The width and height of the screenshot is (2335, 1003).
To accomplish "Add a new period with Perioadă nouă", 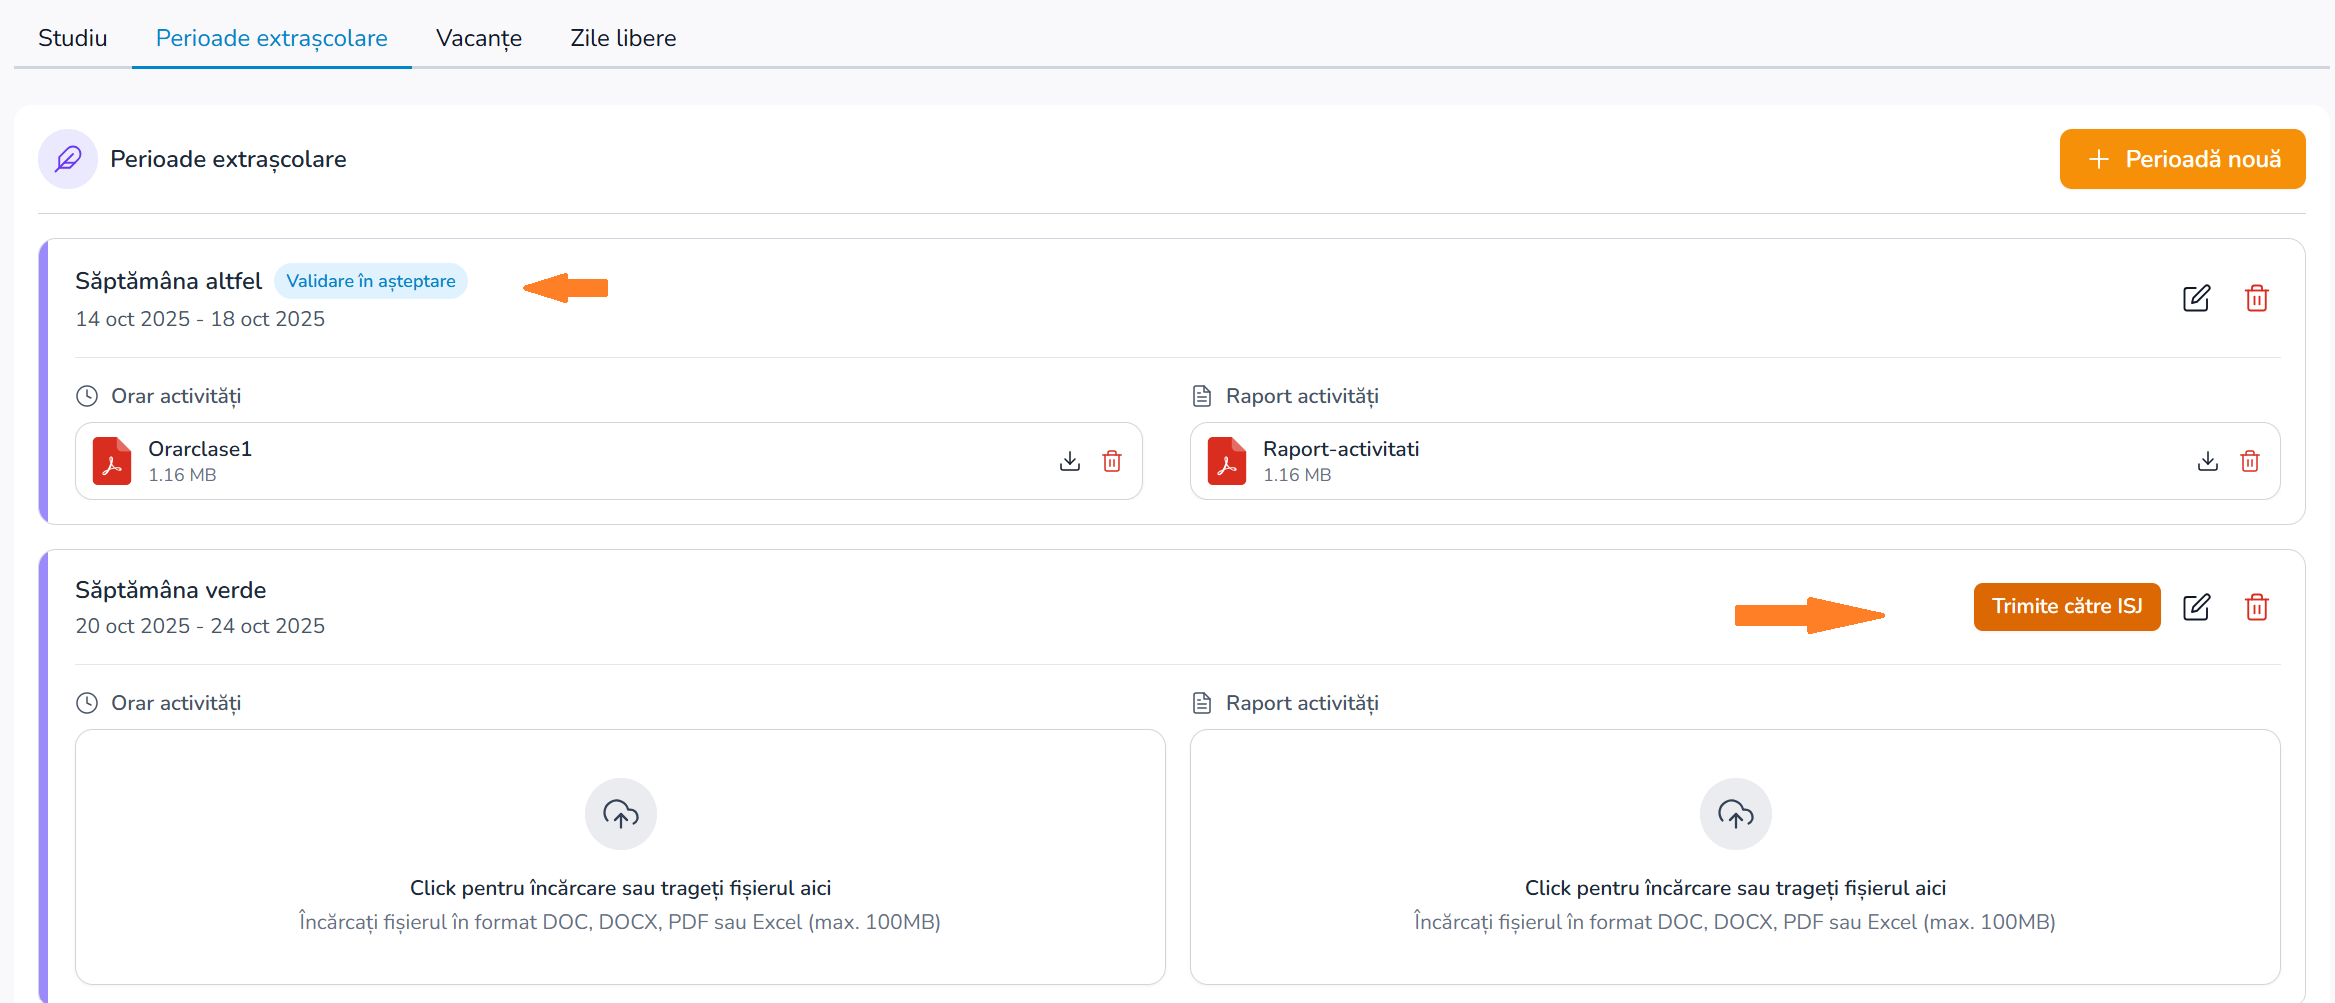I will click(x=2182, y=159).
